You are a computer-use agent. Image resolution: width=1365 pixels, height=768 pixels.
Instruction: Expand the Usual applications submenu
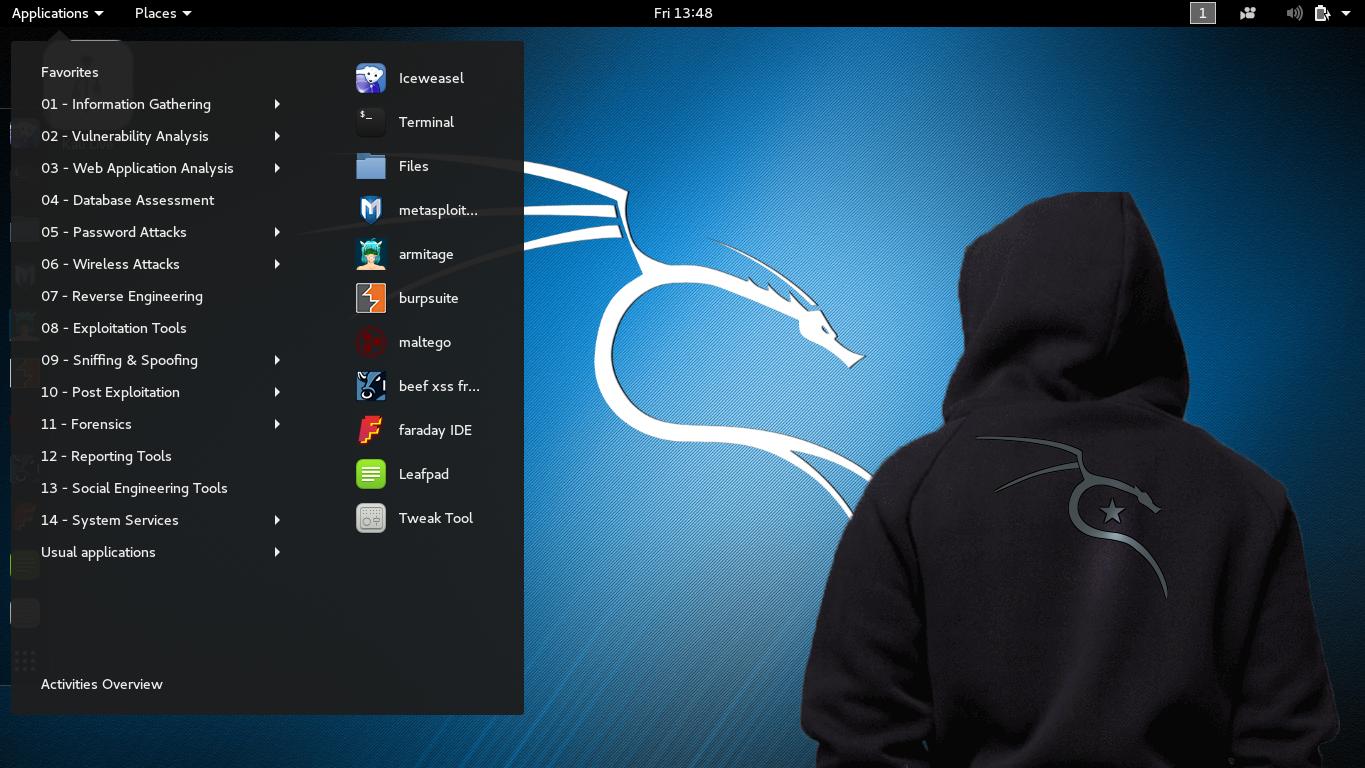161,552
